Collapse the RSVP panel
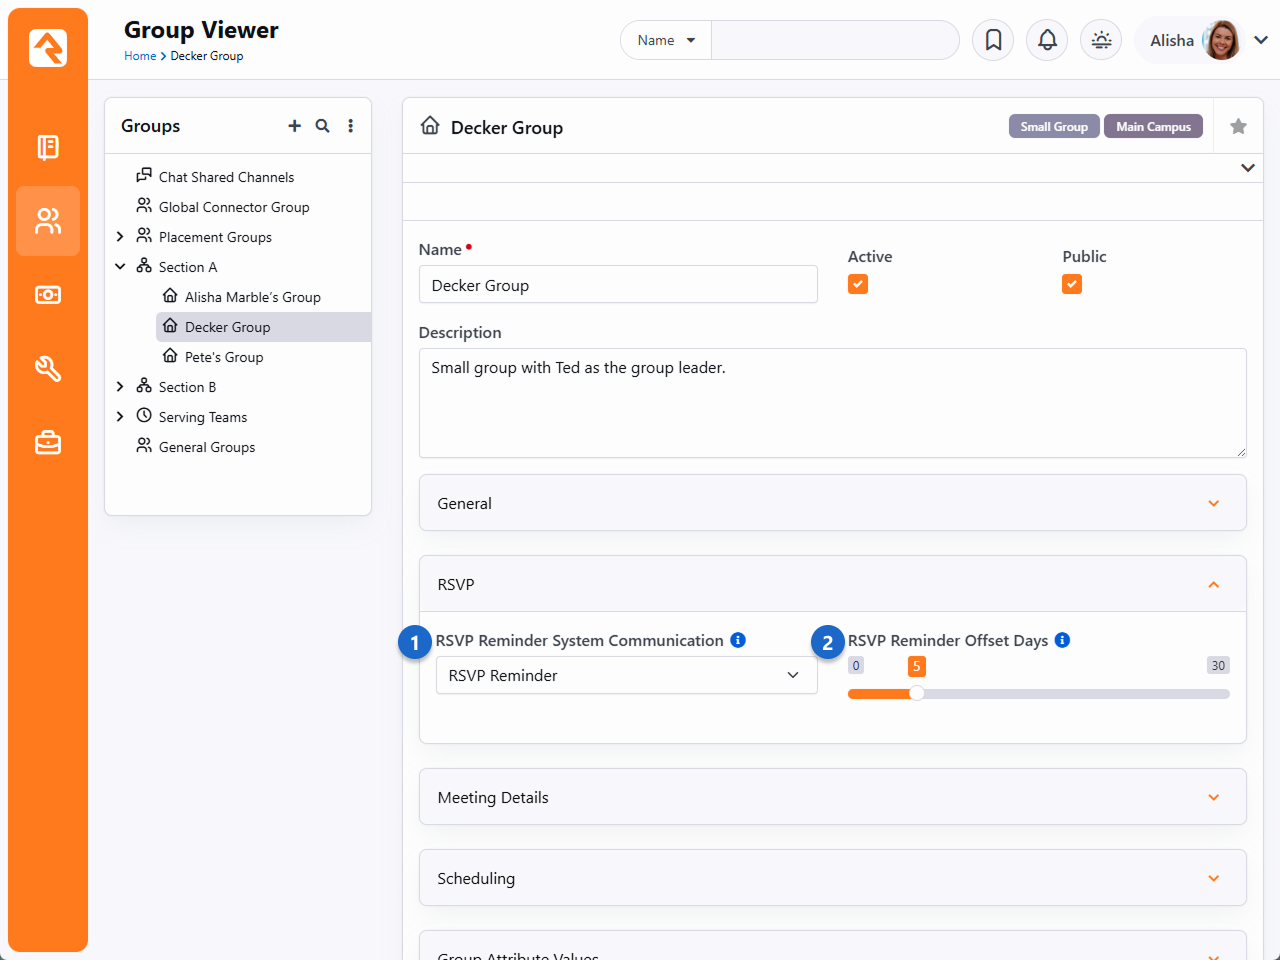The width and height of the screenshot is (1280, 960). [1213, 584]
